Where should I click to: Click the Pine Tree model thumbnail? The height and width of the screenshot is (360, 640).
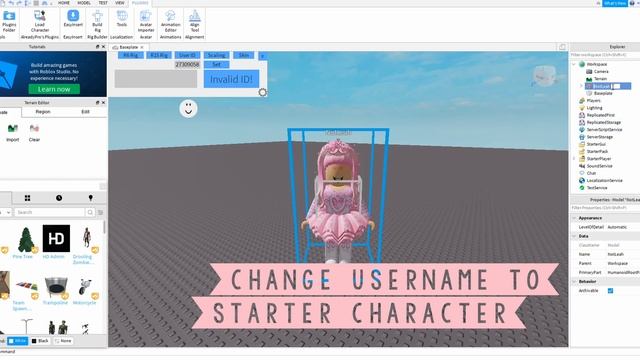click(25, 240)
